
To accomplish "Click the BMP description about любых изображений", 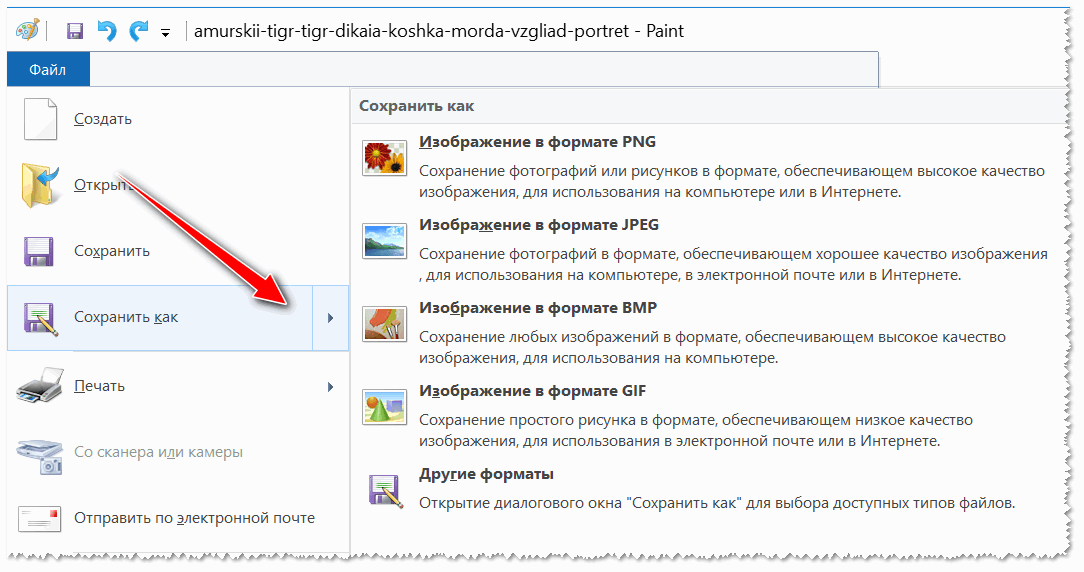I will [712, 347].
